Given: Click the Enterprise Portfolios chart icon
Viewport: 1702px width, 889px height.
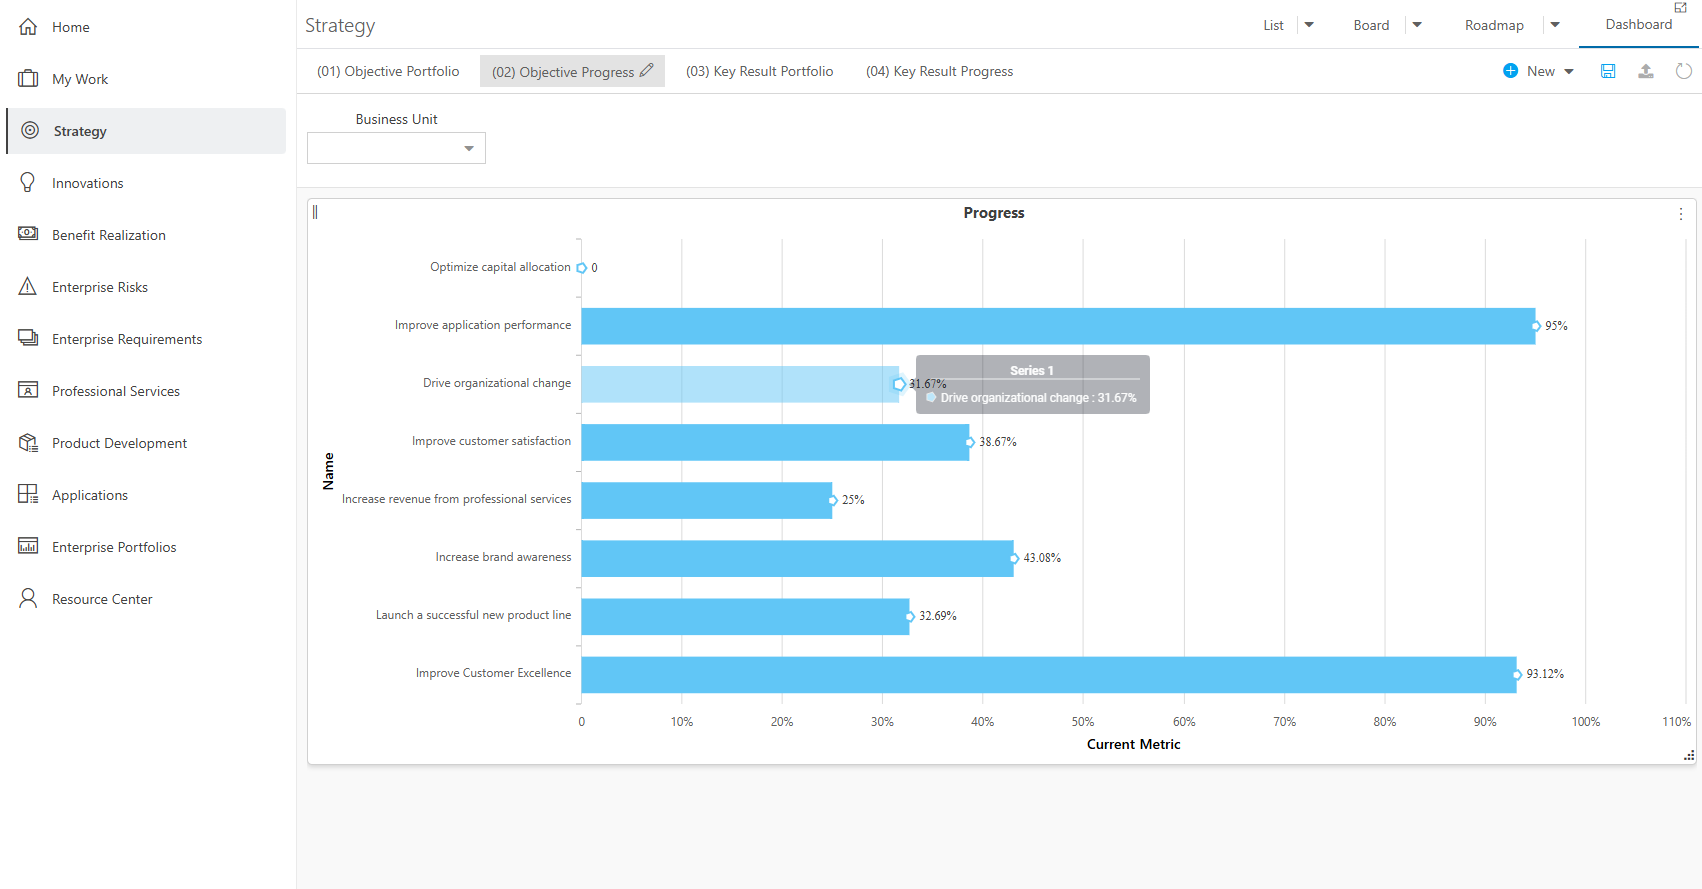Looking at the screenshot, I should (28, 546).
